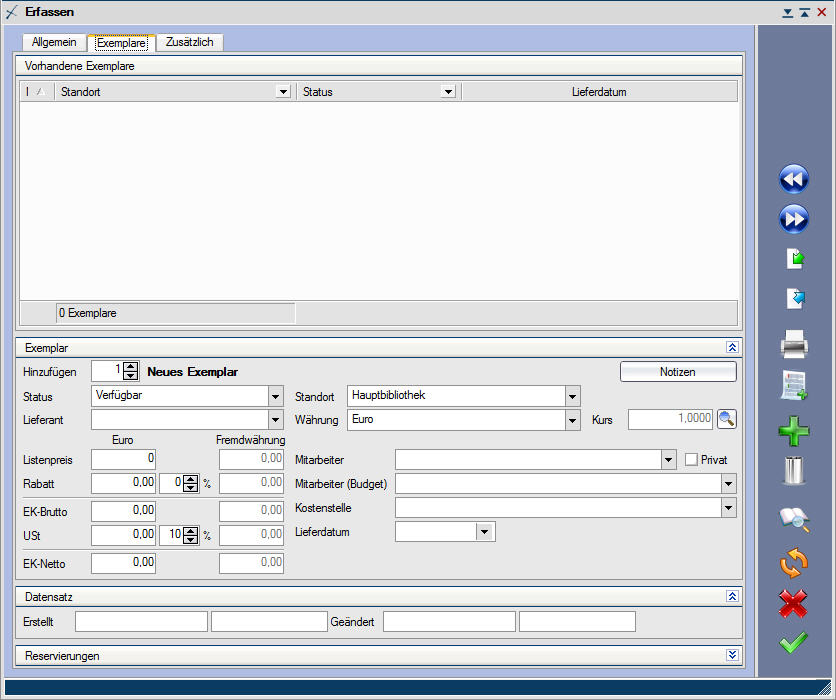Click the green checkmark confirm icon
836x700 pixels.
tap(793, 642)
